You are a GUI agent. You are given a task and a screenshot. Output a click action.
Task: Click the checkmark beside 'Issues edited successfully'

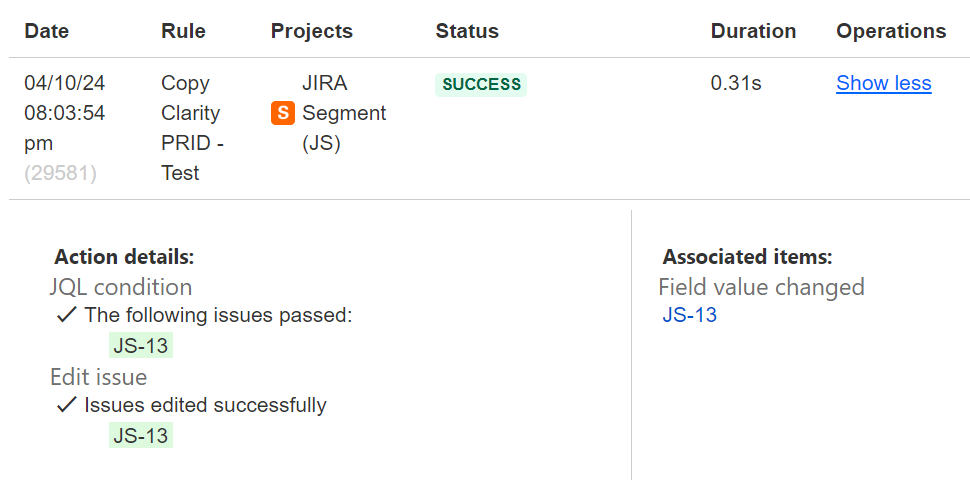pos(66,405)
